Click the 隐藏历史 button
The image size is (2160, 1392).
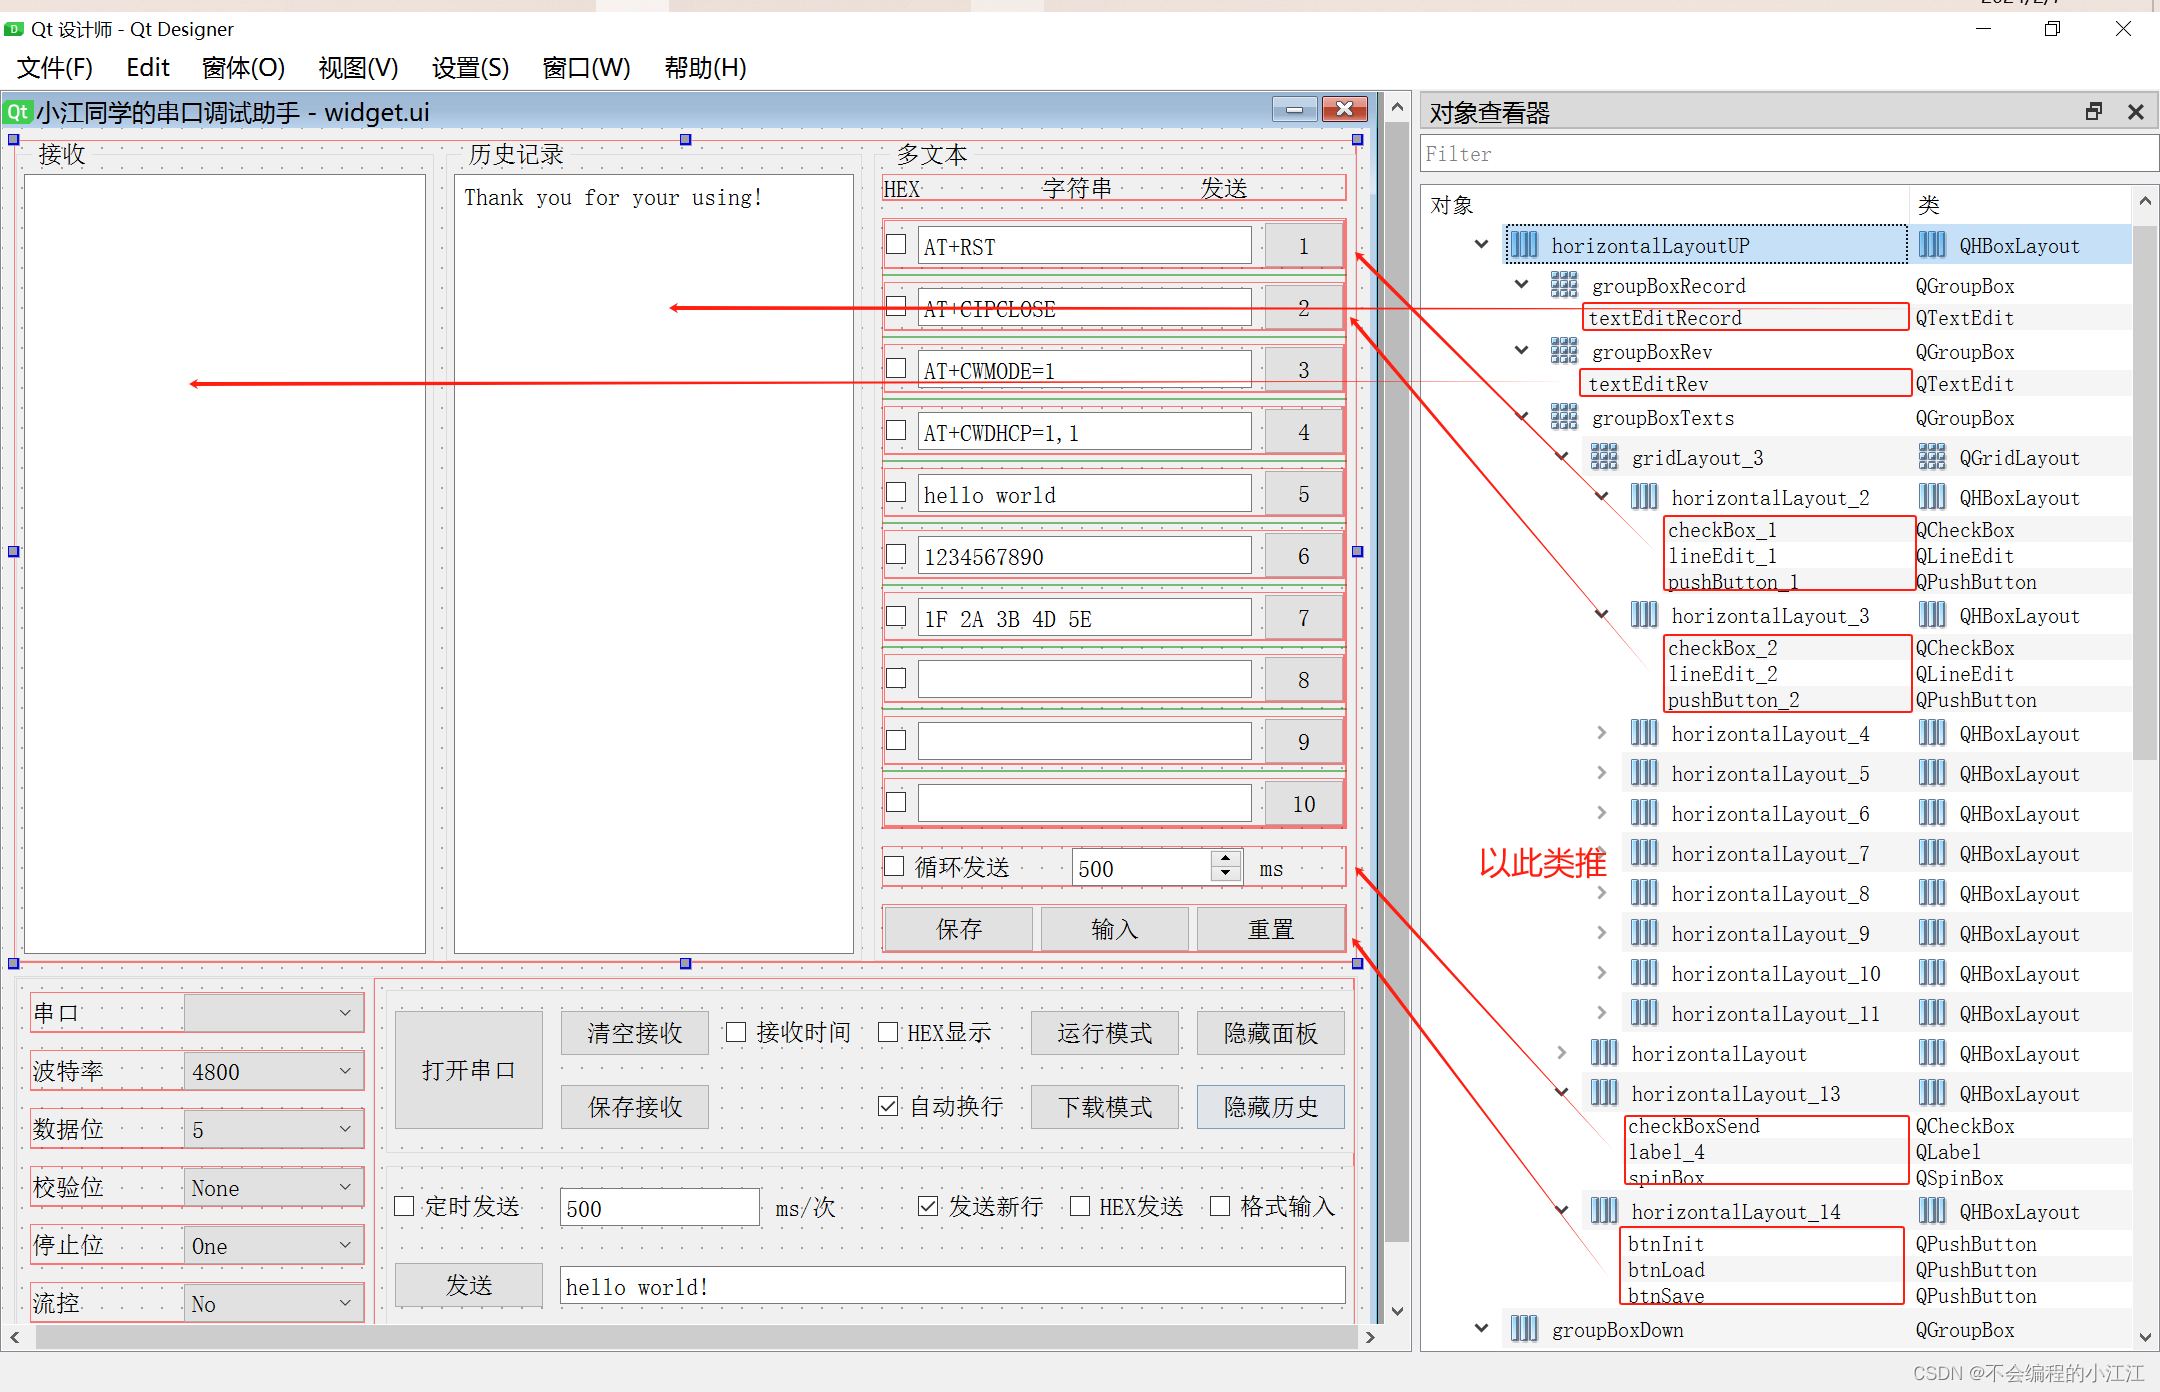tap(1270, 1107)
